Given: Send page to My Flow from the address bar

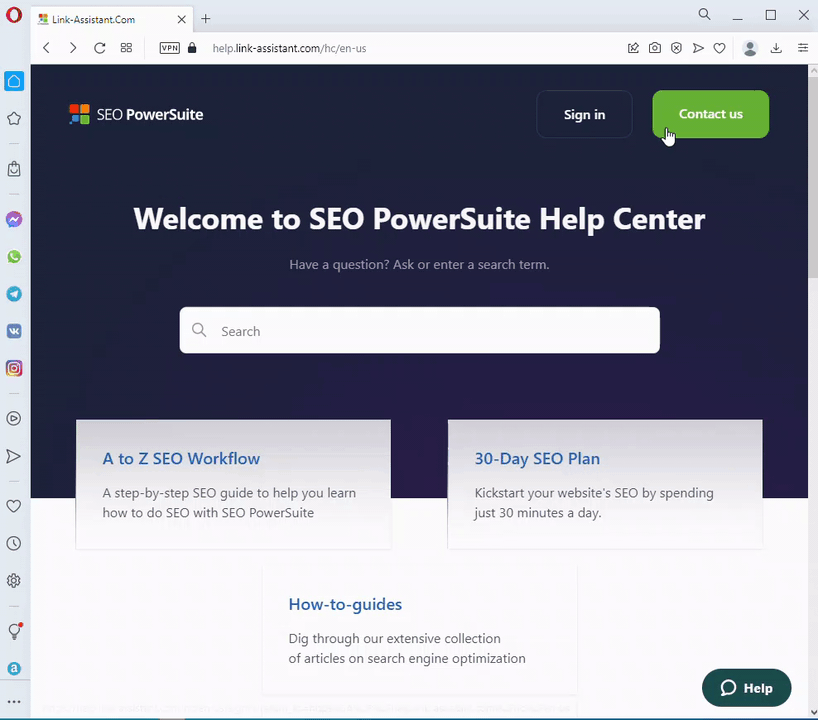Looking at the screenshot, I should (x=698, y=48).
